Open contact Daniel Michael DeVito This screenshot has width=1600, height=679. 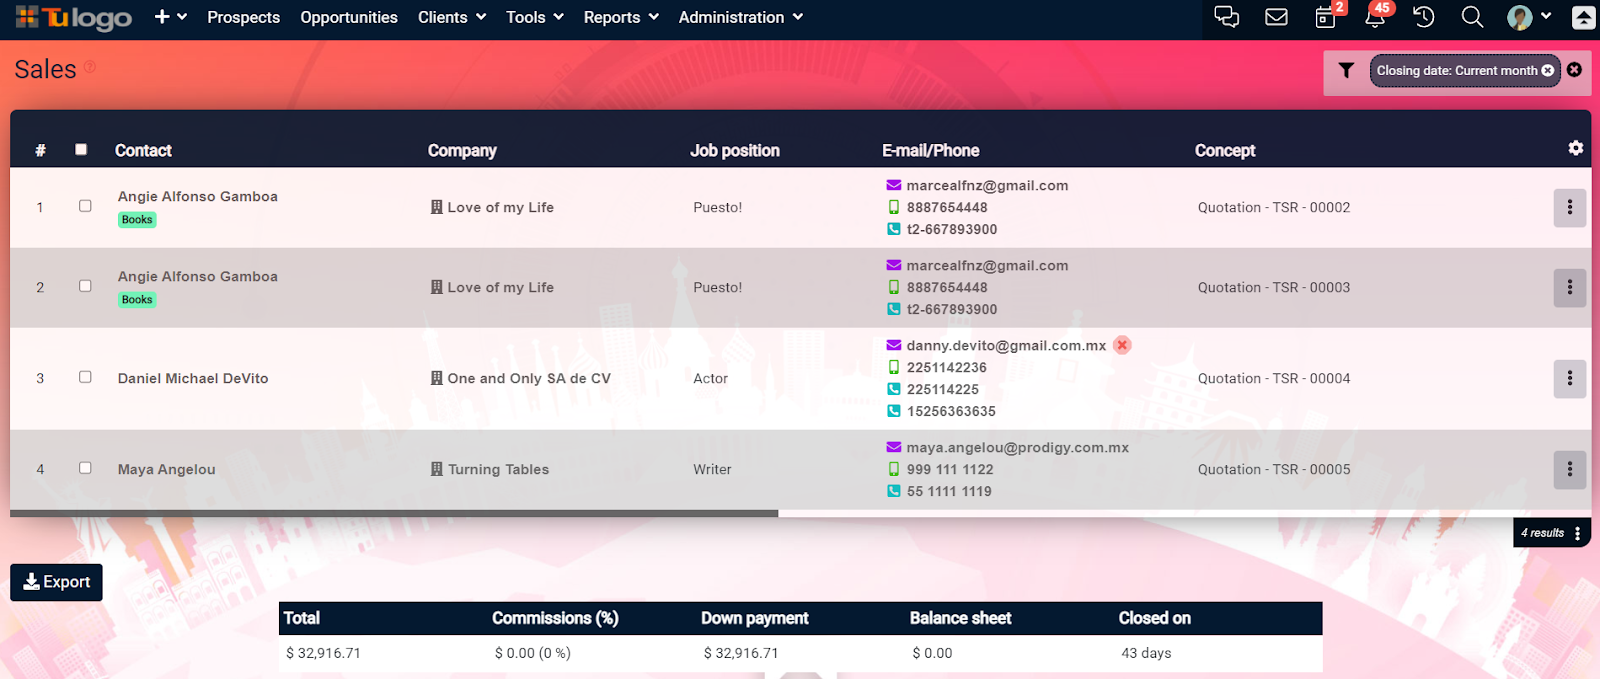193,378
